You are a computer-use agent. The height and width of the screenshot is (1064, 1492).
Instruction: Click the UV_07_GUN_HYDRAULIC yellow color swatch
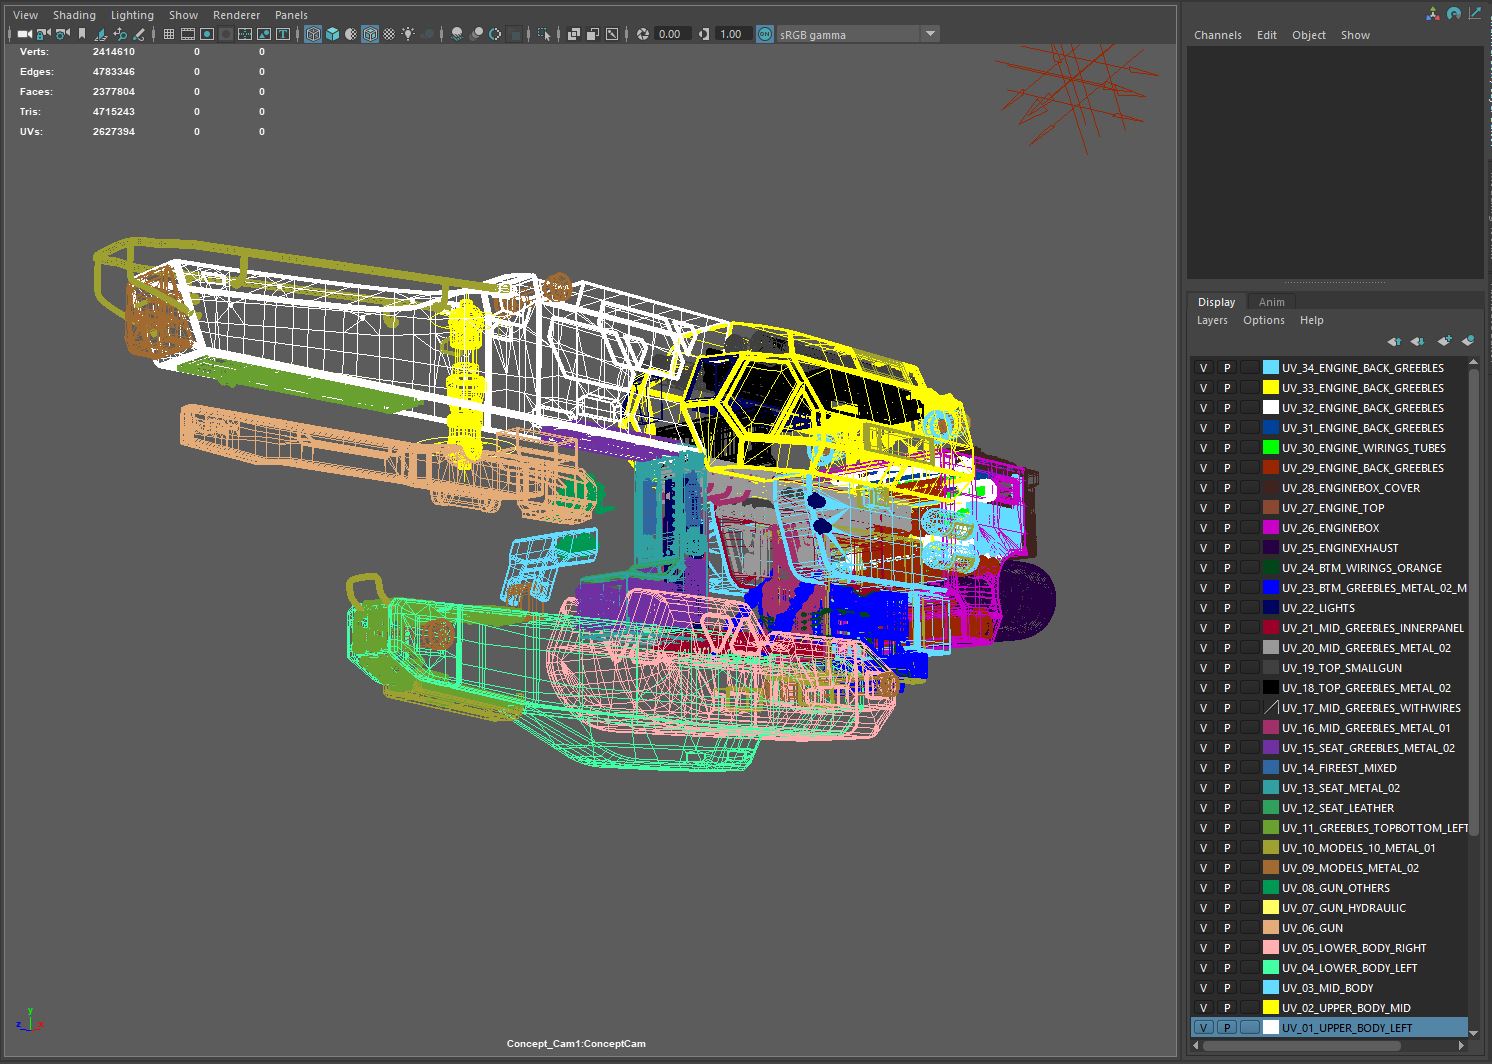pyautogui.click(x=1271, y=908)
